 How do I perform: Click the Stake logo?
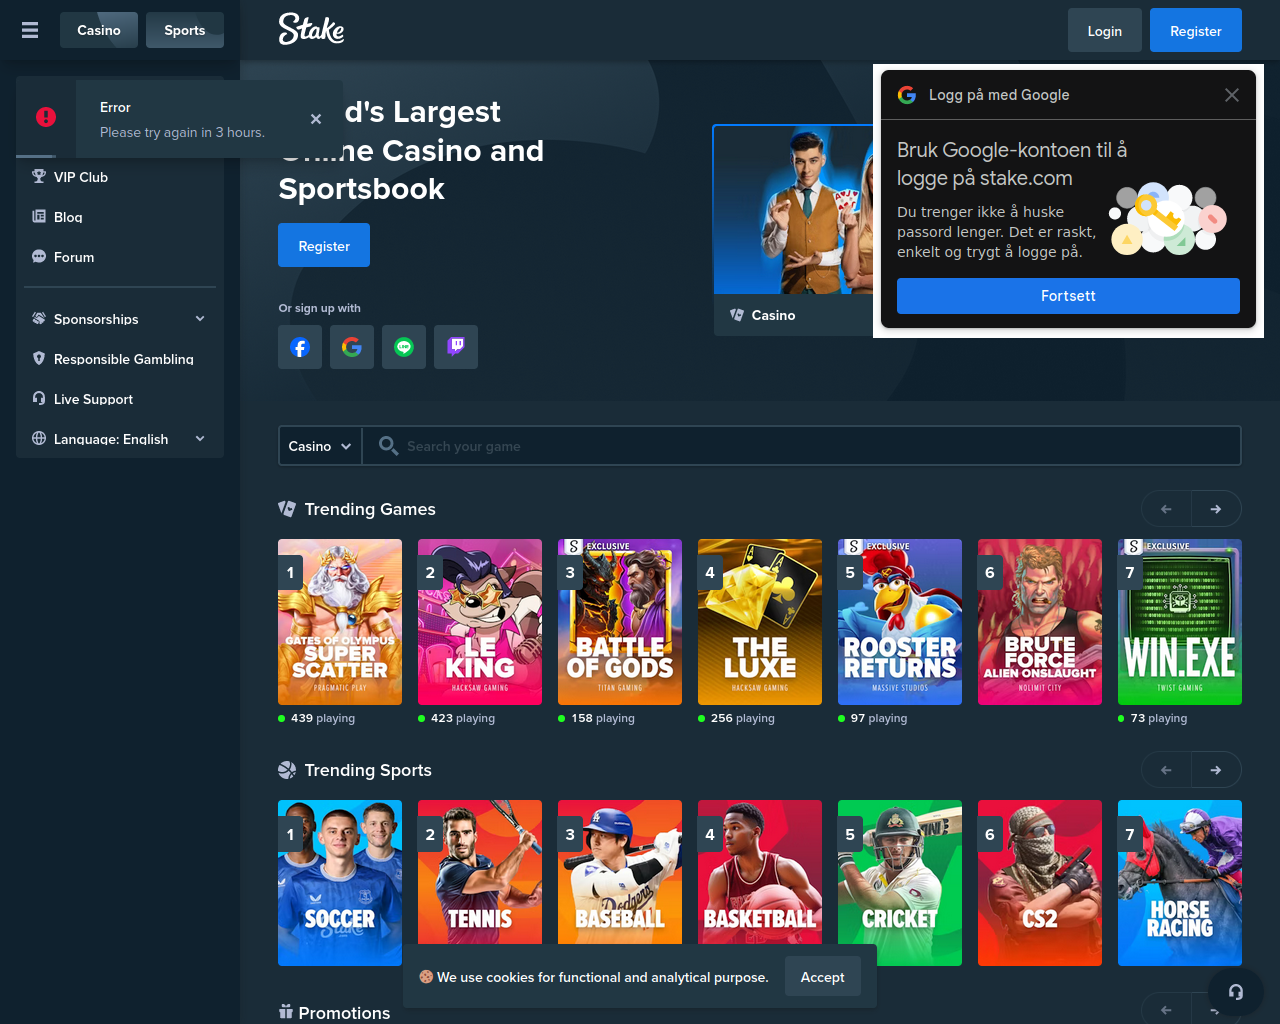pyautogui.click(x=311, y=30)
